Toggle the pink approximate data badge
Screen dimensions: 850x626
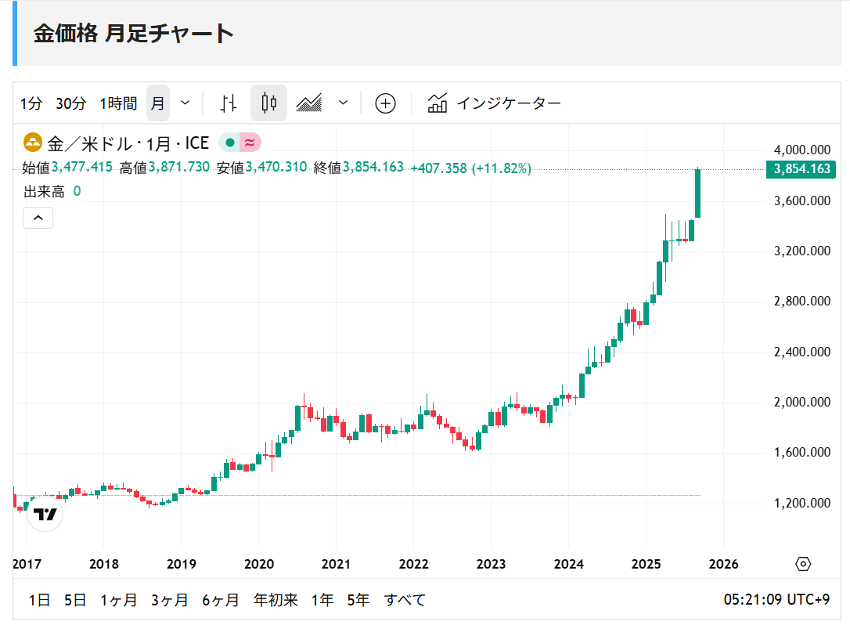pyautogui.click(x=250, y=143)
